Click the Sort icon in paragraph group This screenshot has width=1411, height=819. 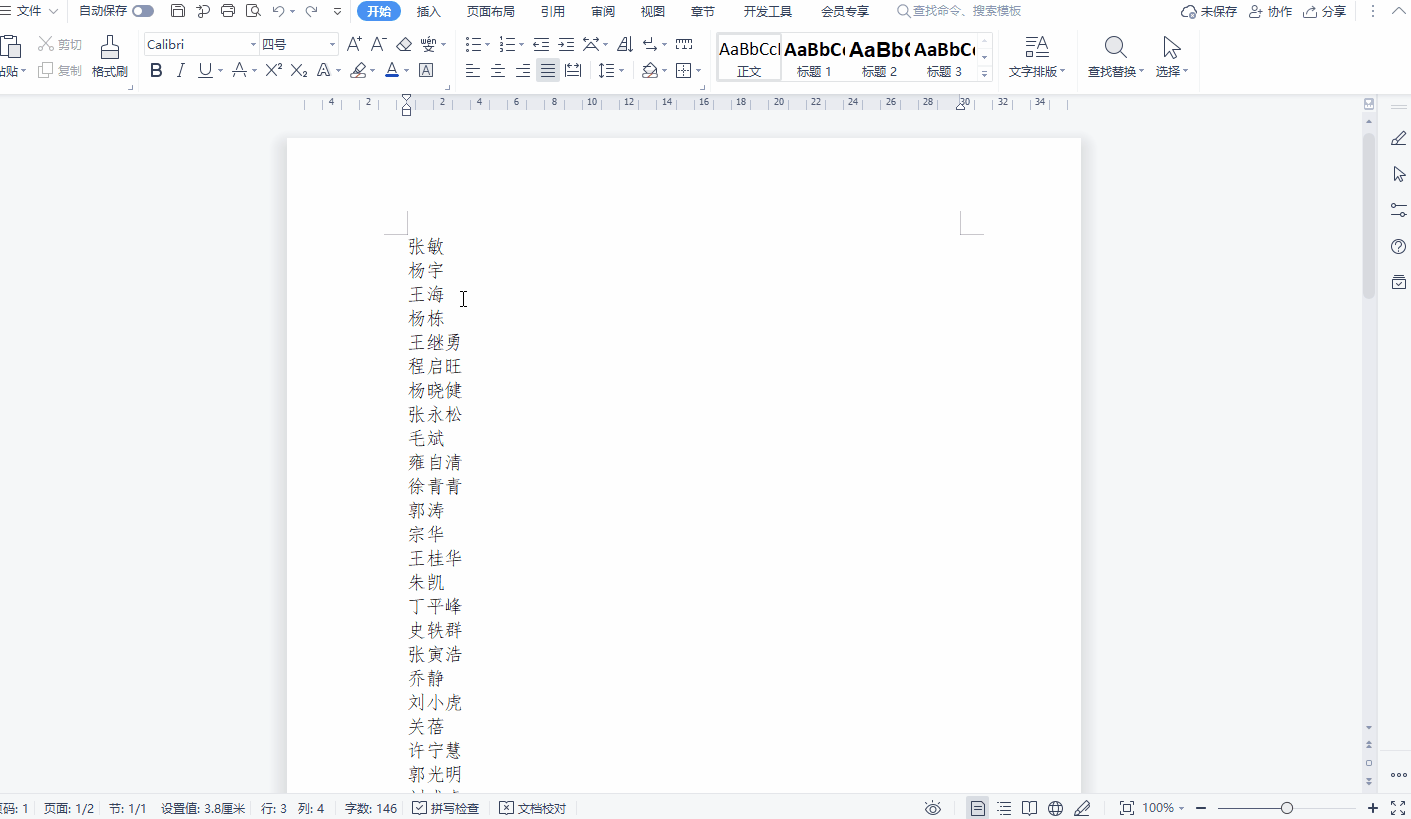pyautogui.click(x=625, y=44)
